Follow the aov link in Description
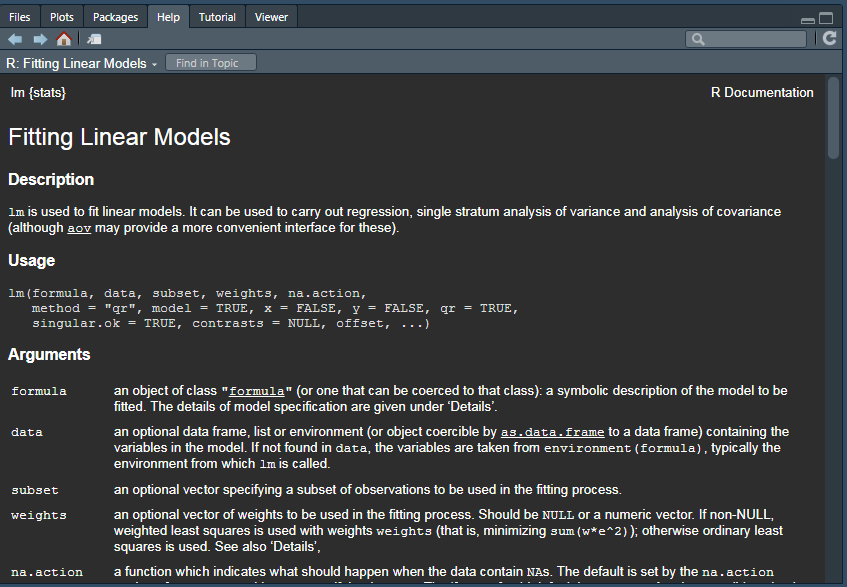Viewport: 847px width, 587px height. (x=78, y=228)
